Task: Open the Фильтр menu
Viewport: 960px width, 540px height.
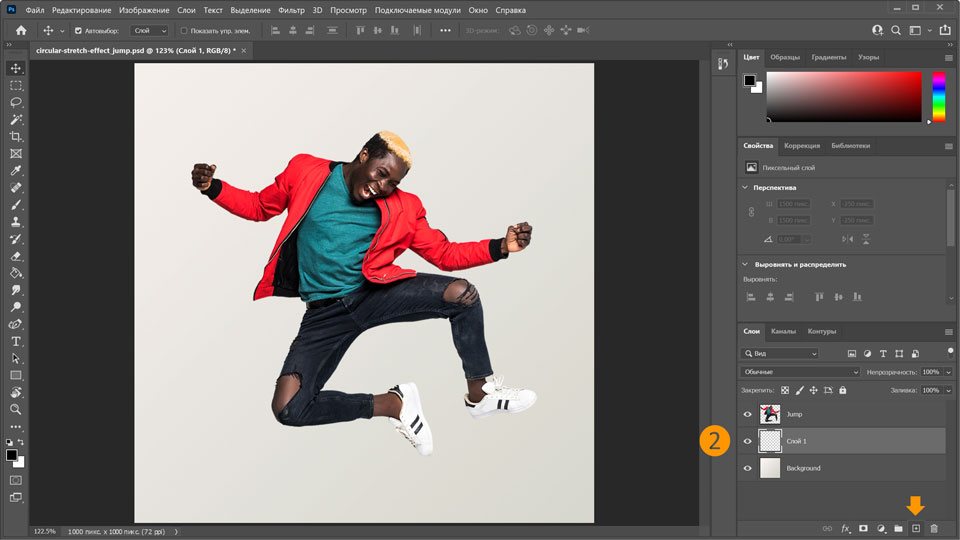Action: coord(291,10)
